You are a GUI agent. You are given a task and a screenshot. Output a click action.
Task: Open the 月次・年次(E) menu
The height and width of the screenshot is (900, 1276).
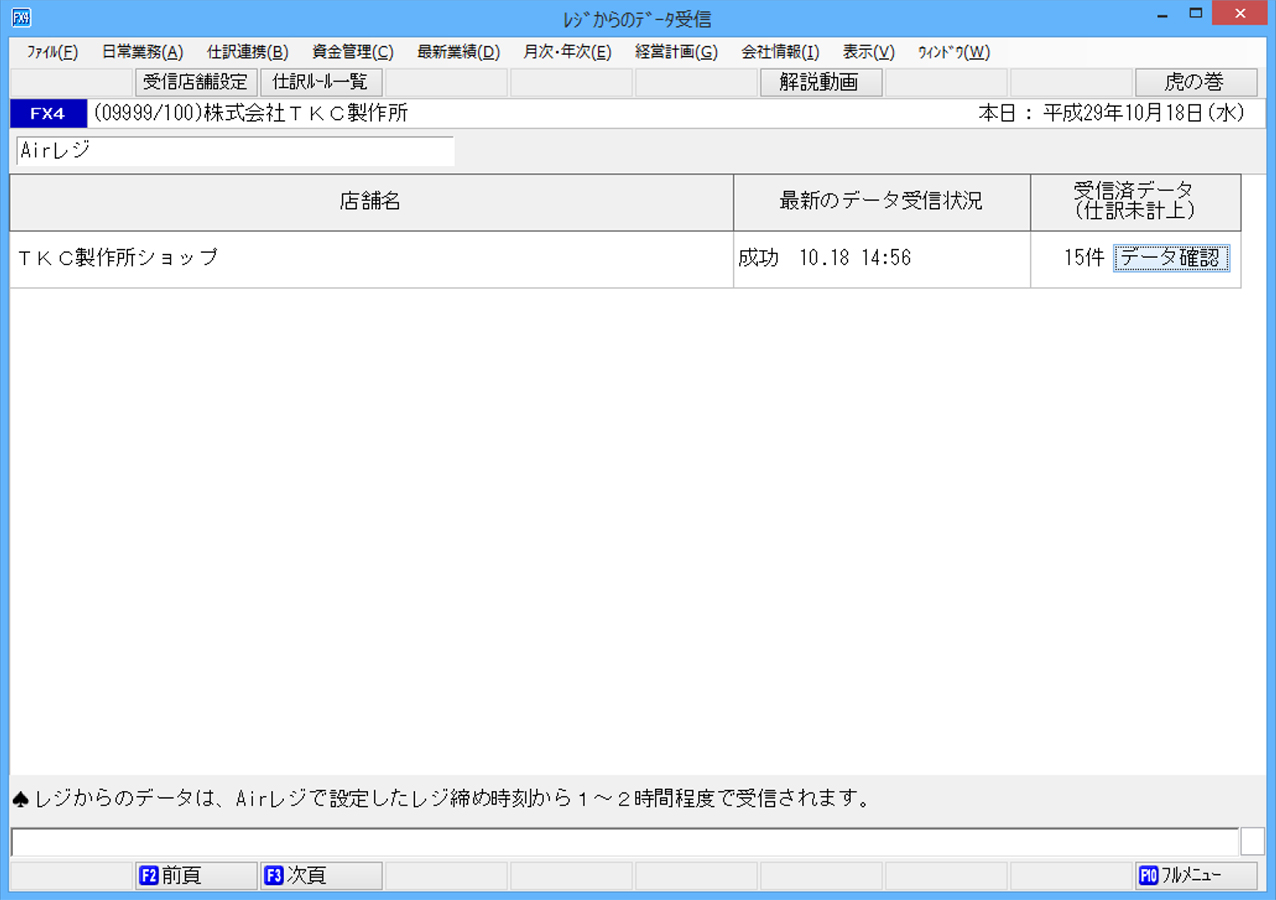coord(567,53)
